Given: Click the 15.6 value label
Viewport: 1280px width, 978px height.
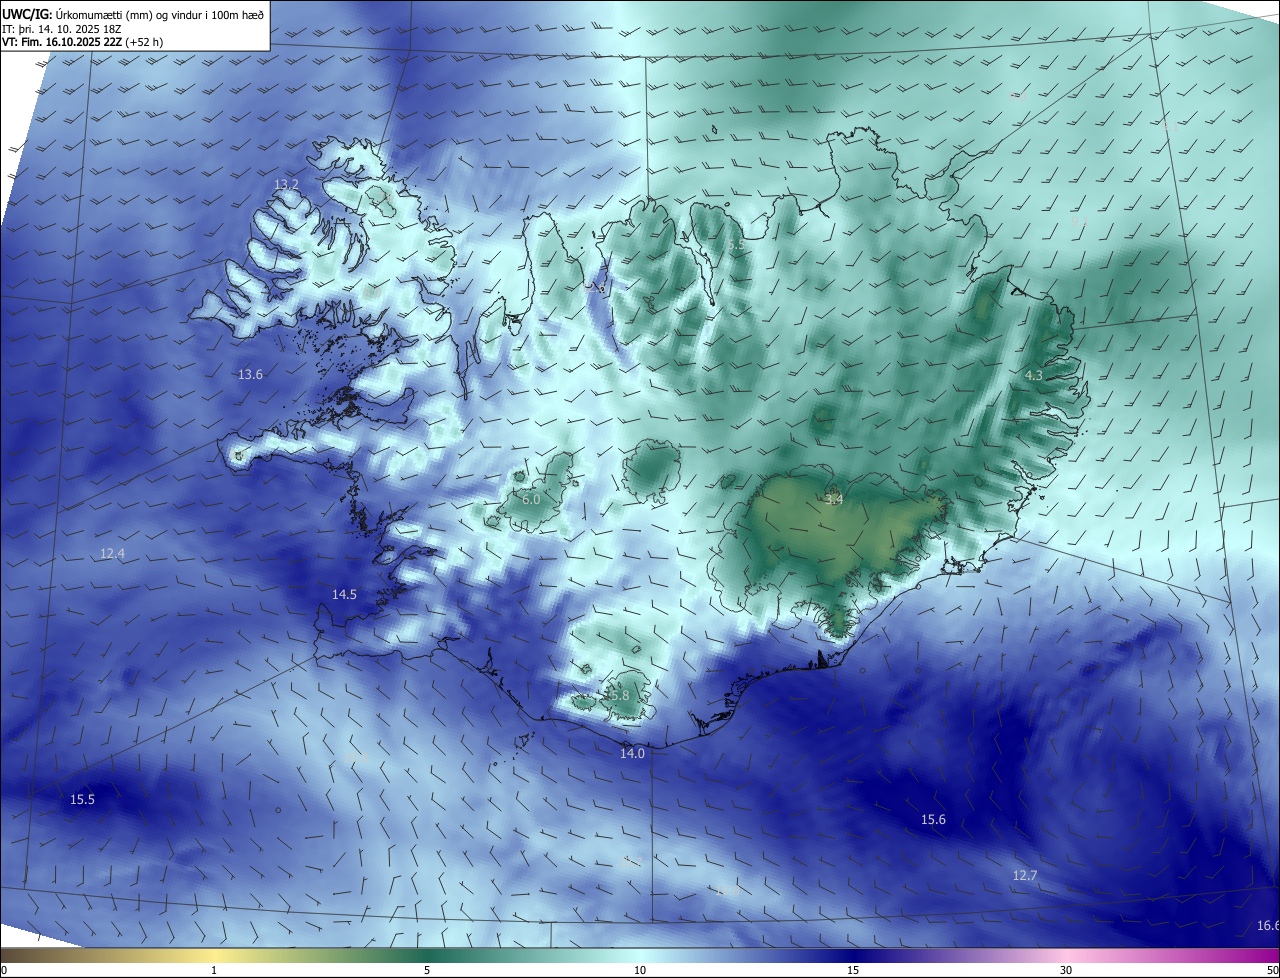Looking at the screenshot, I should click(933, 820).
